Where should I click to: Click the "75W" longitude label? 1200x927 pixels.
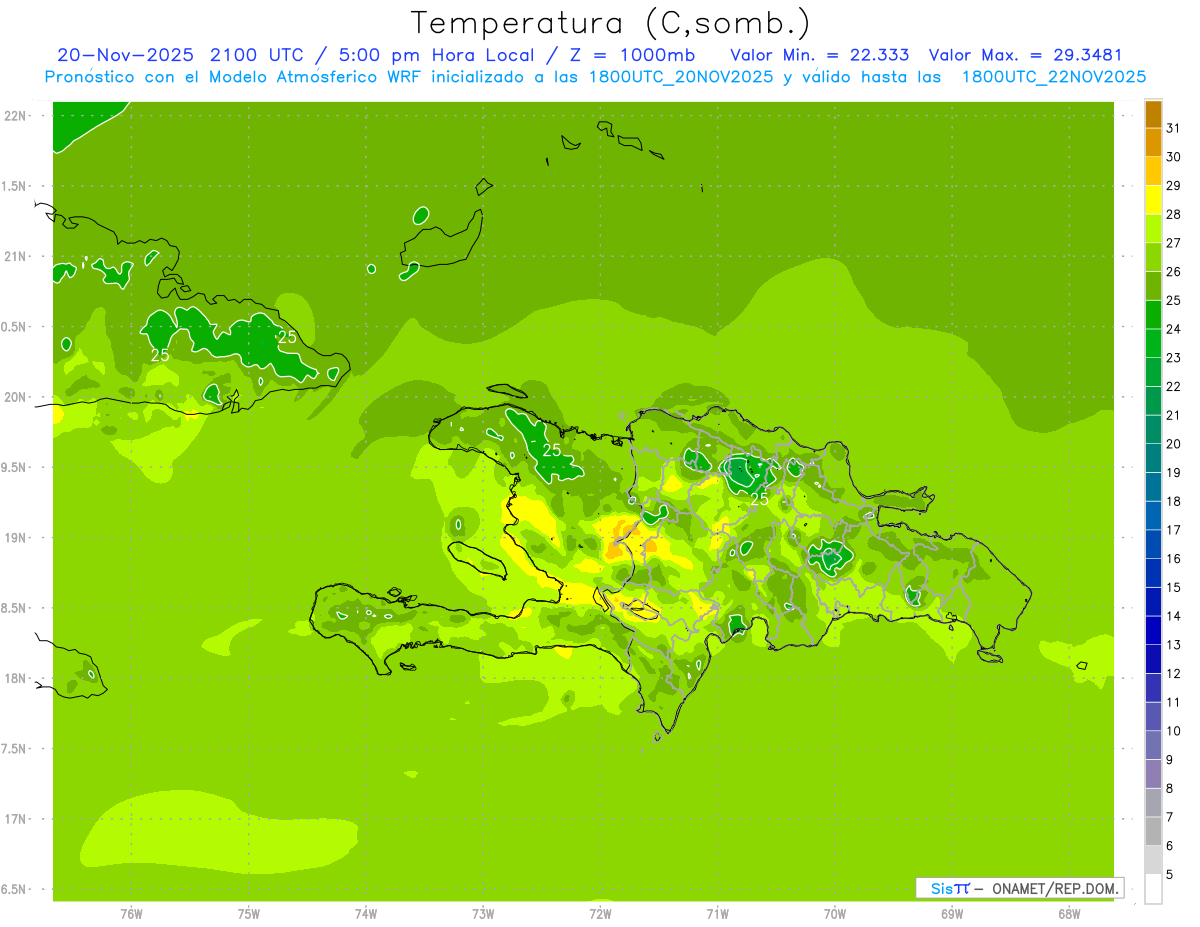[x=249, y=914]
